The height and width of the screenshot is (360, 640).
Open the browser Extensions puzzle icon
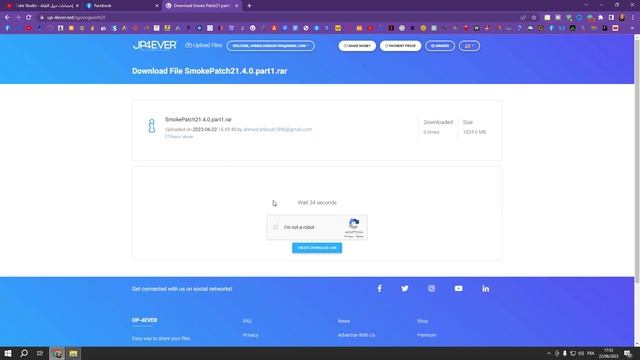(600, 18)
